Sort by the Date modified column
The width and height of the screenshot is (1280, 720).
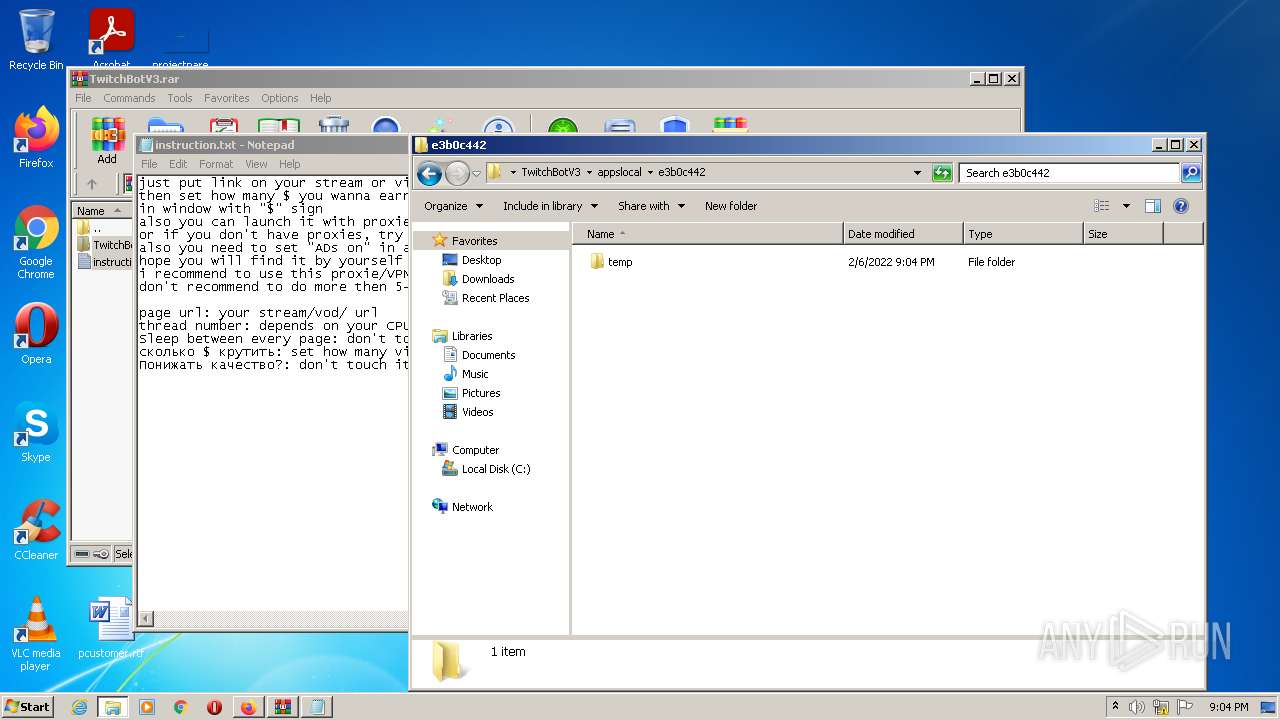(x=904, y=234)
